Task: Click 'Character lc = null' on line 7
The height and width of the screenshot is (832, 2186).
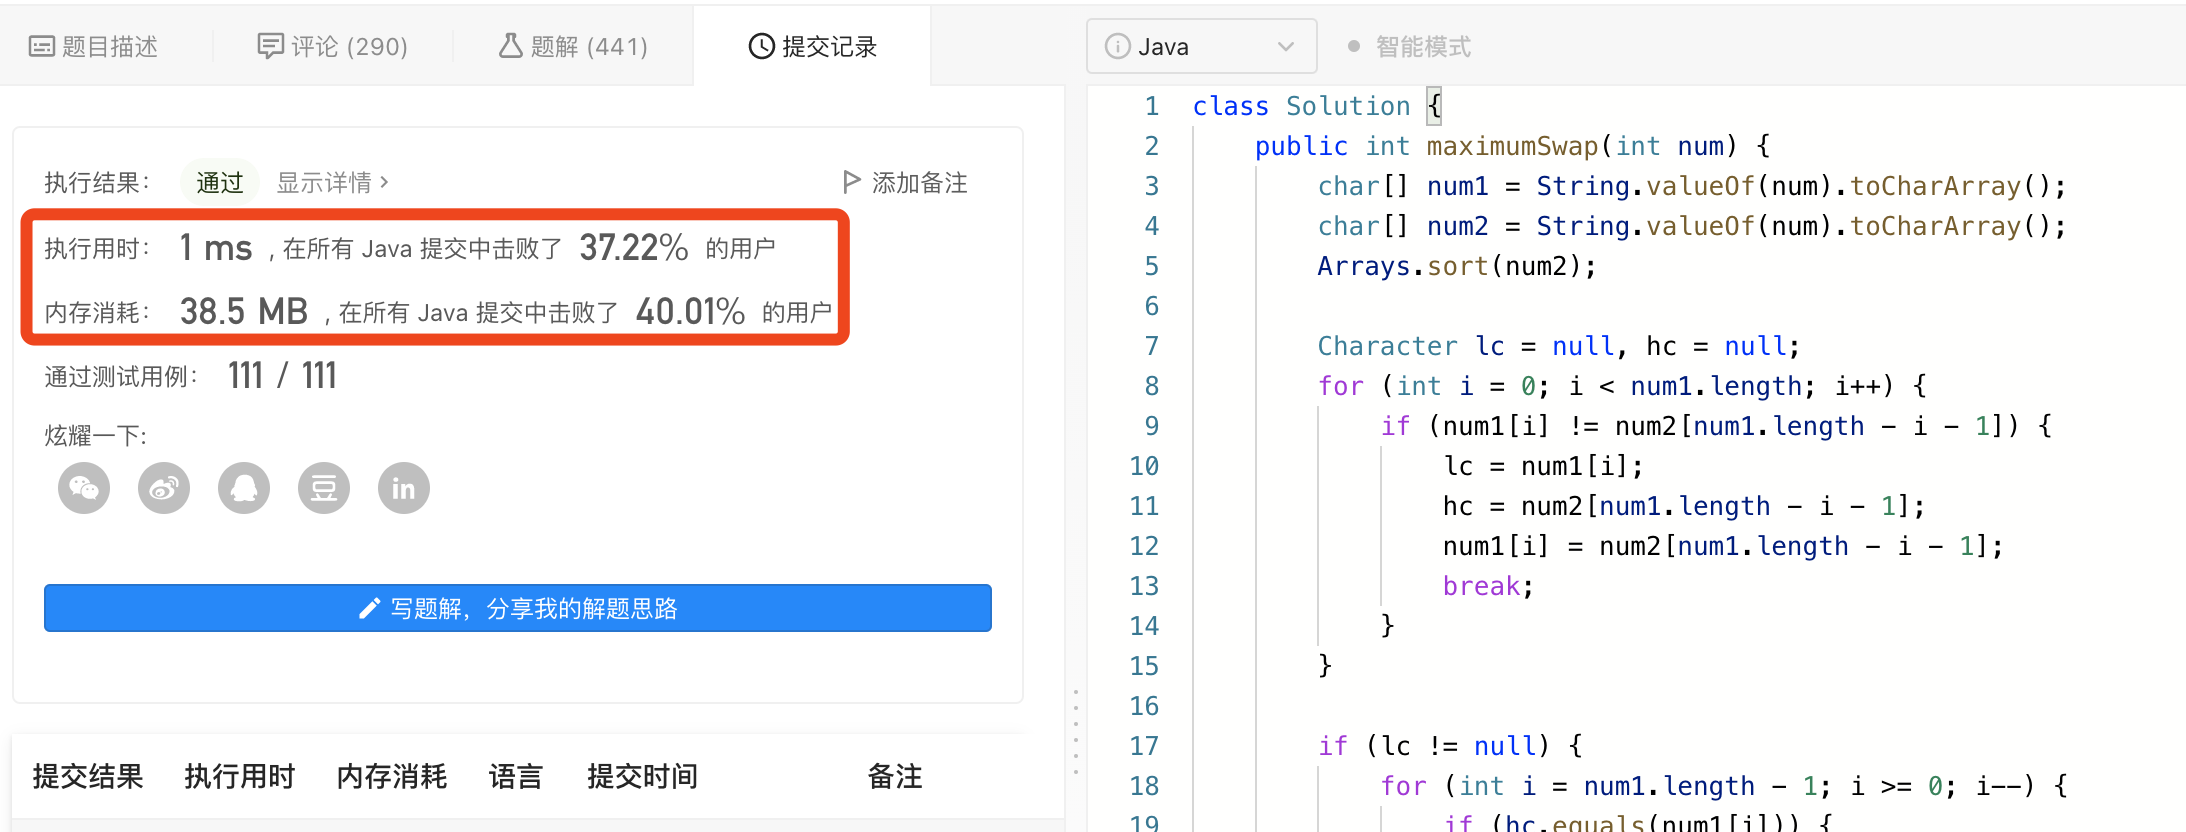Action: pos(1465,346)
